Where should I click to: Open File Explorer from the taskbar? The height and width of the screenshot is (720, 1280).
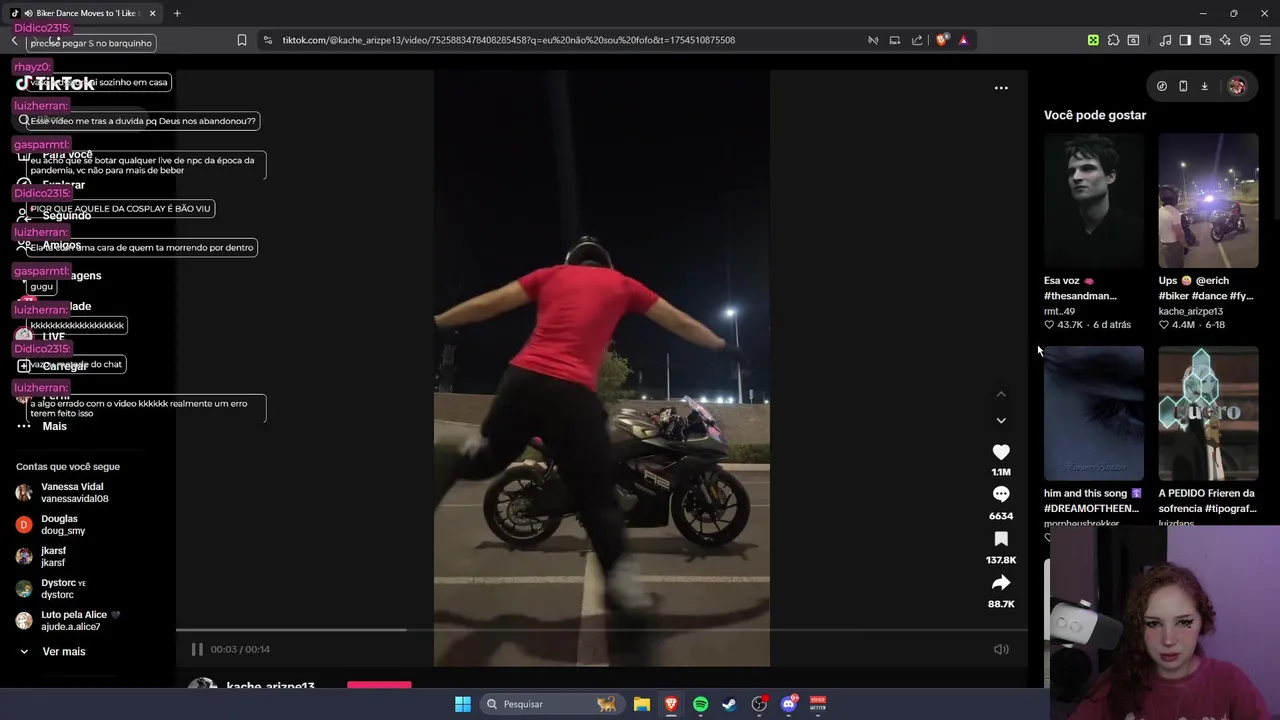(x=642, y=704)
